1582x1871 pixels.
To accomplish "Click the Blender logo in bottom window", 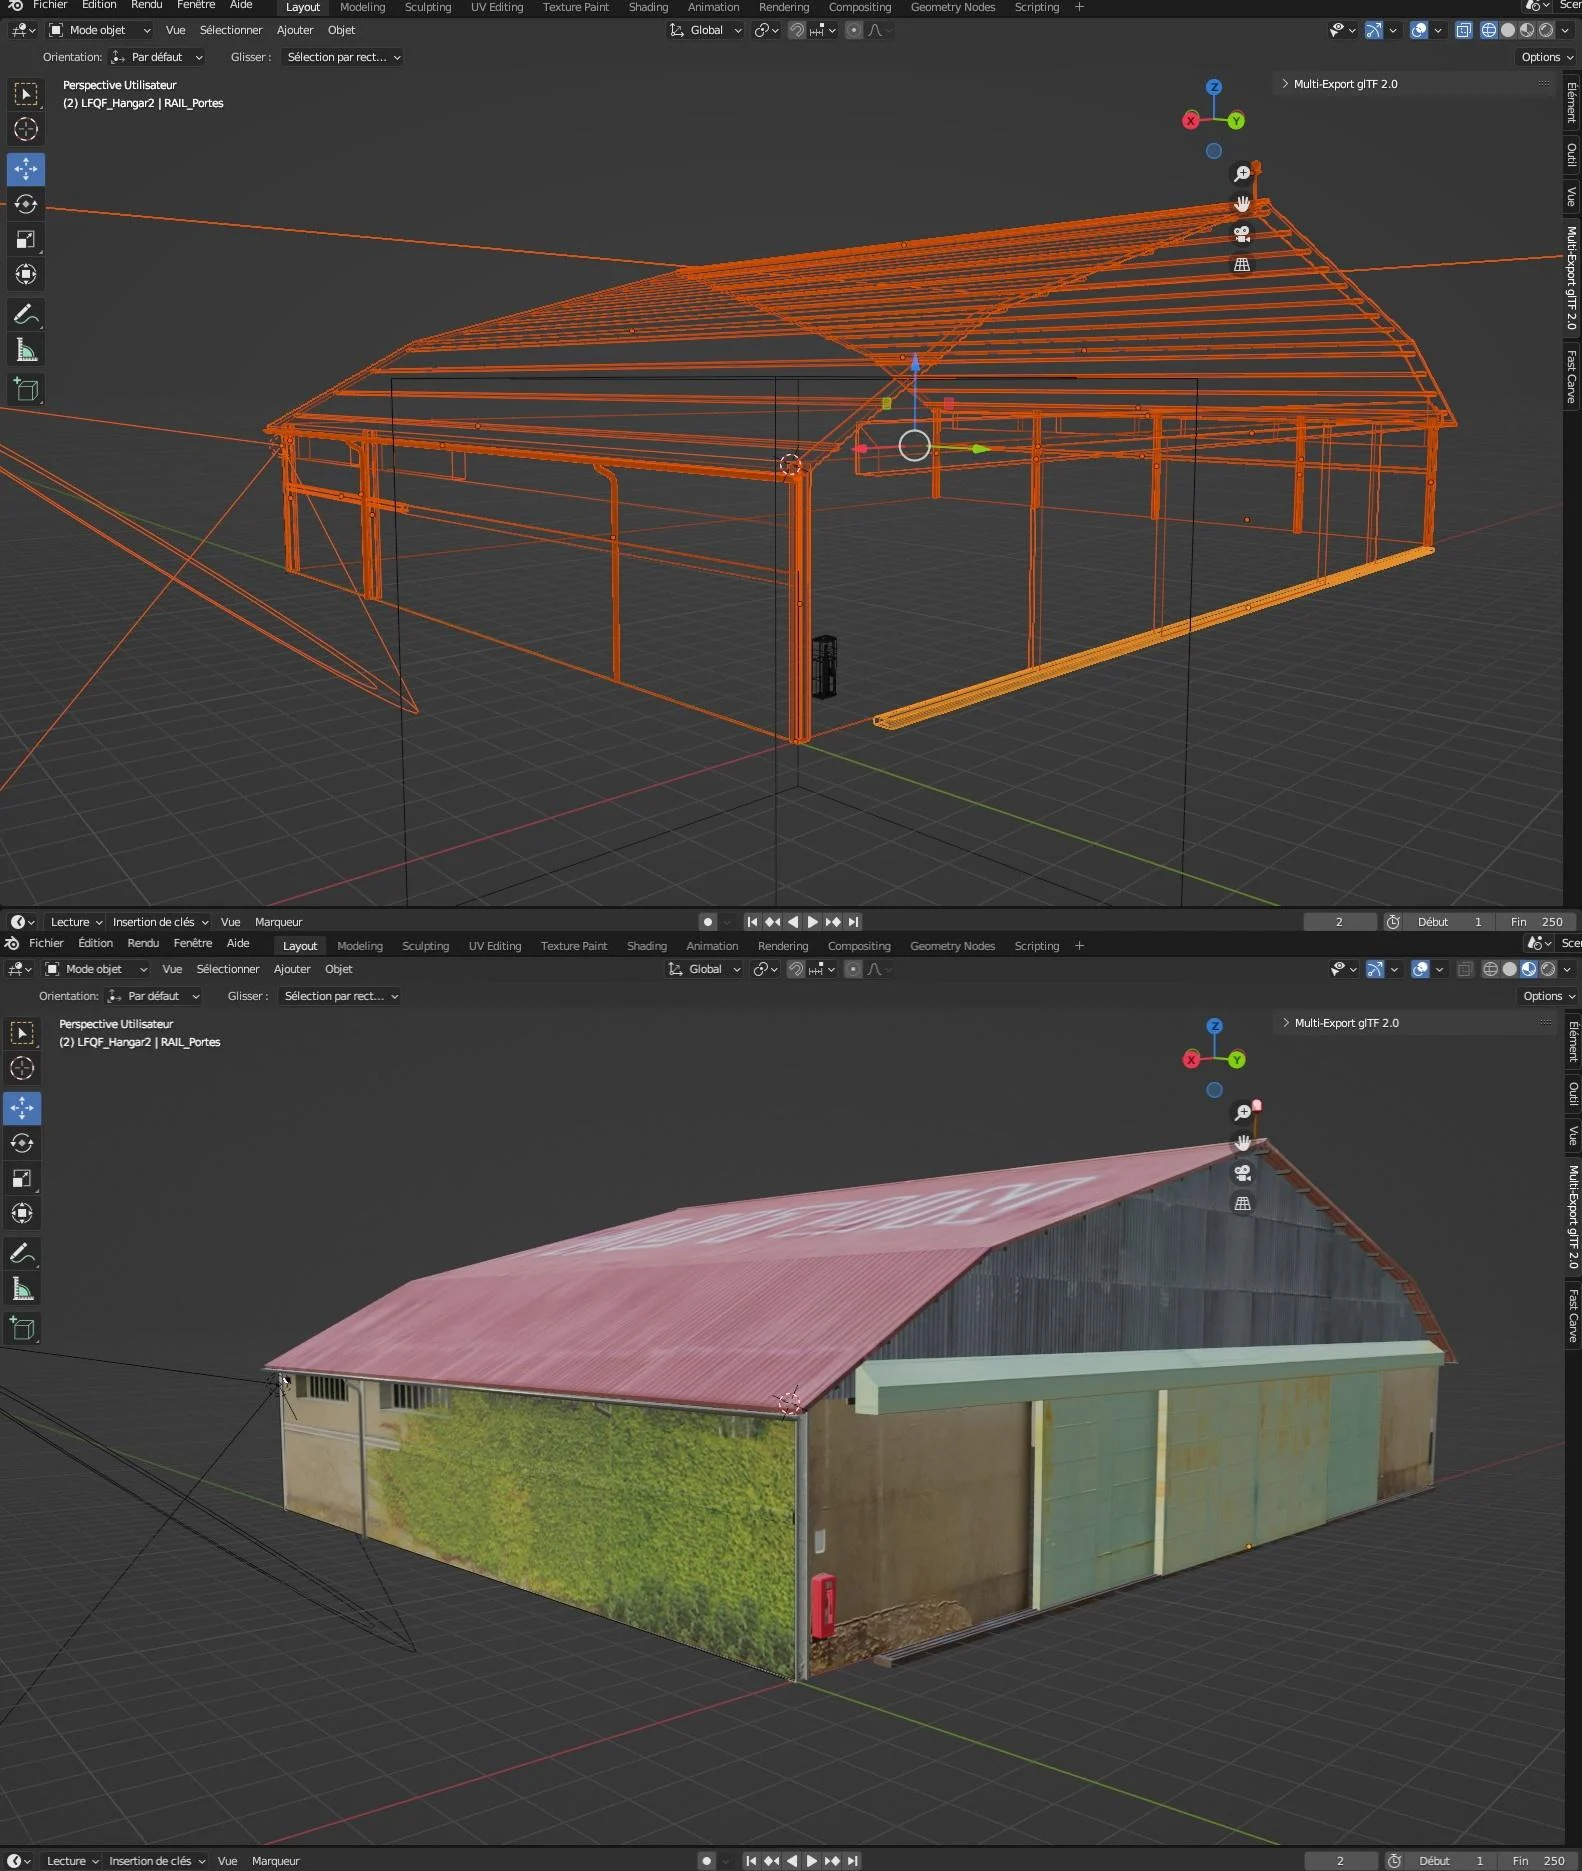I will pyautogui.click(x=12, y=943).
